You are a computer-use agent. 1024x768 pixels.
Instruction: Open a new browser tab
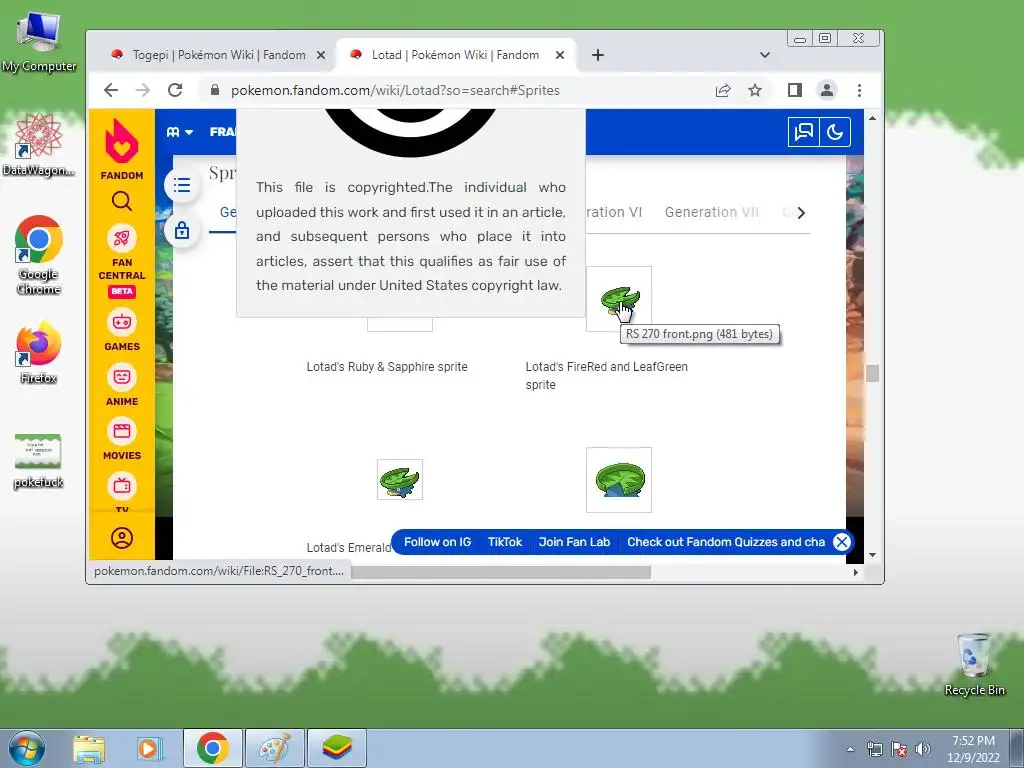tap(598, 56)
